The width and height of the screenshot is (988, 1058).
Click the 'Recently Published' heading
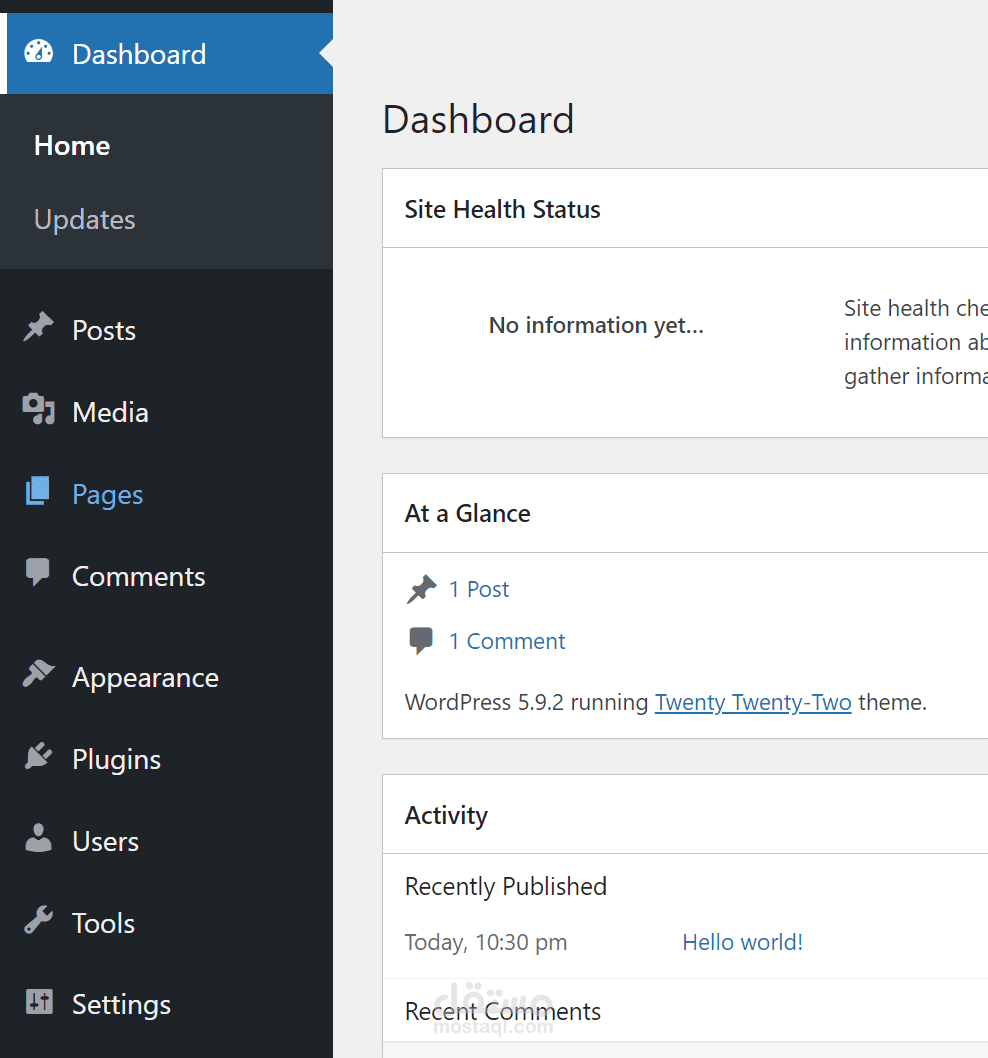pos(506,887)
